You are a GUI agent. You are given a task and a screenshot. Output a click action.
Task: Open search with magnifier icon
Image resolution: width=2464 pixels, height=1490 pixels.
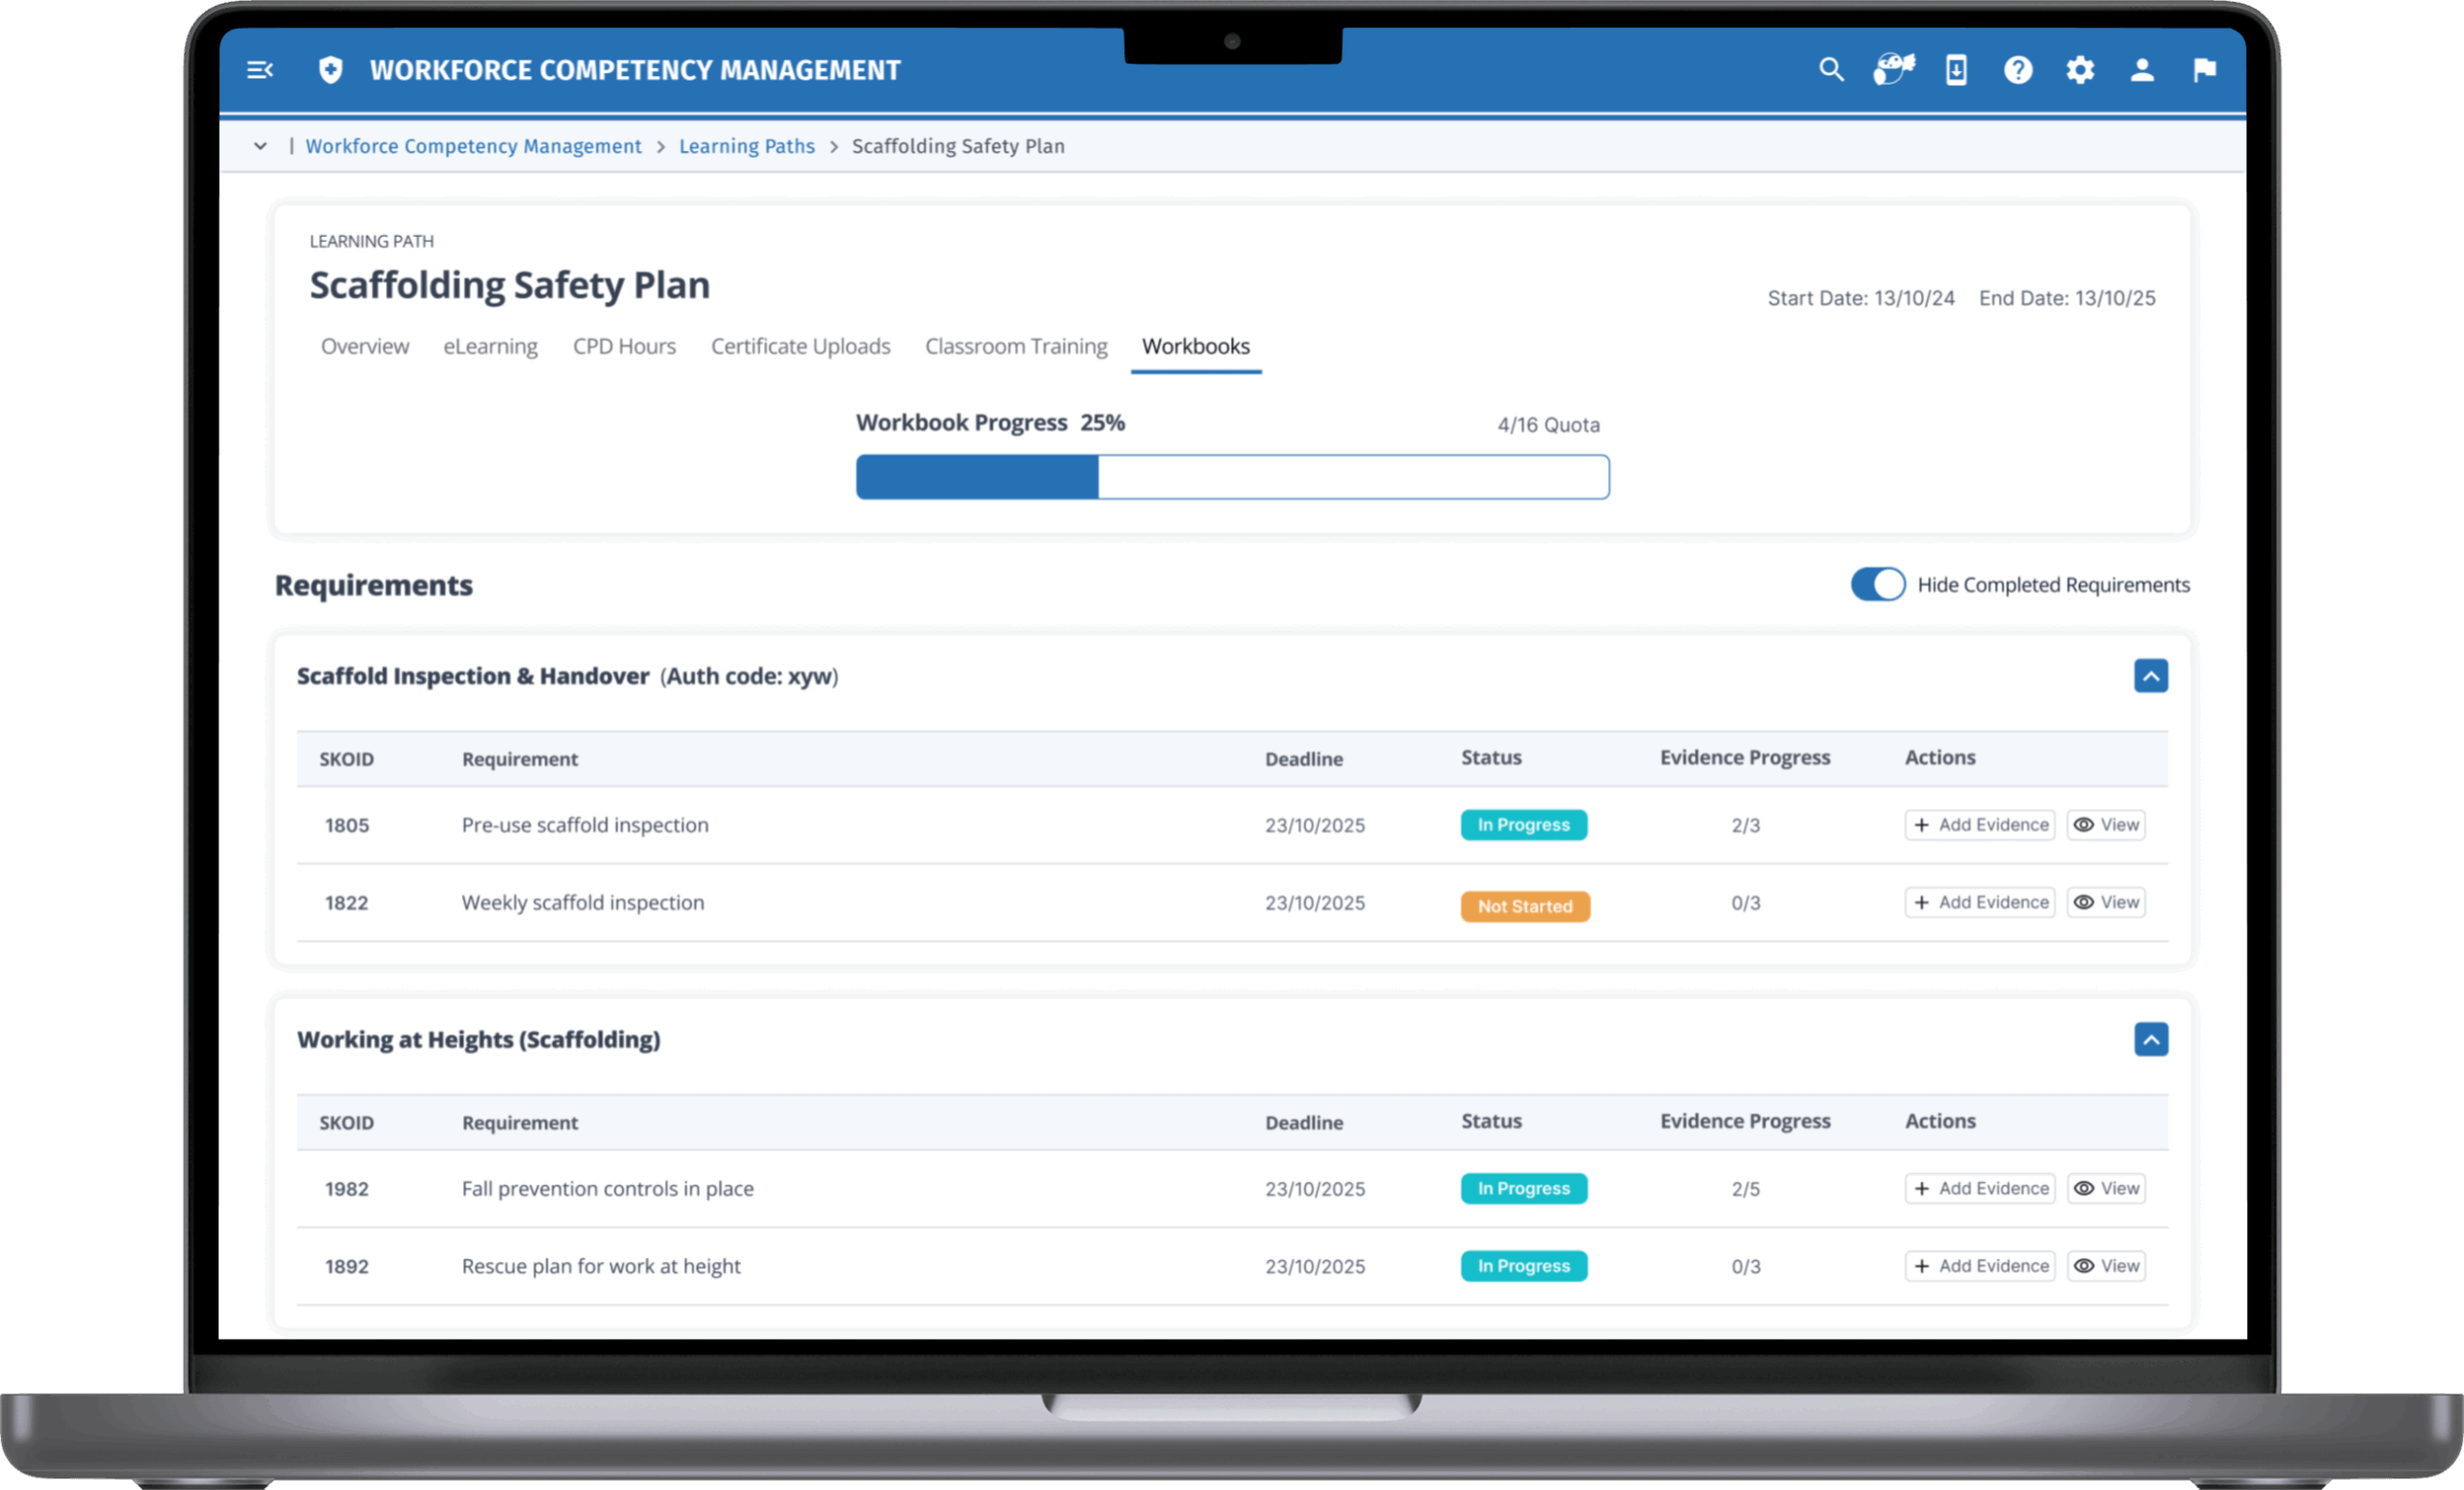click(1830, 70)
